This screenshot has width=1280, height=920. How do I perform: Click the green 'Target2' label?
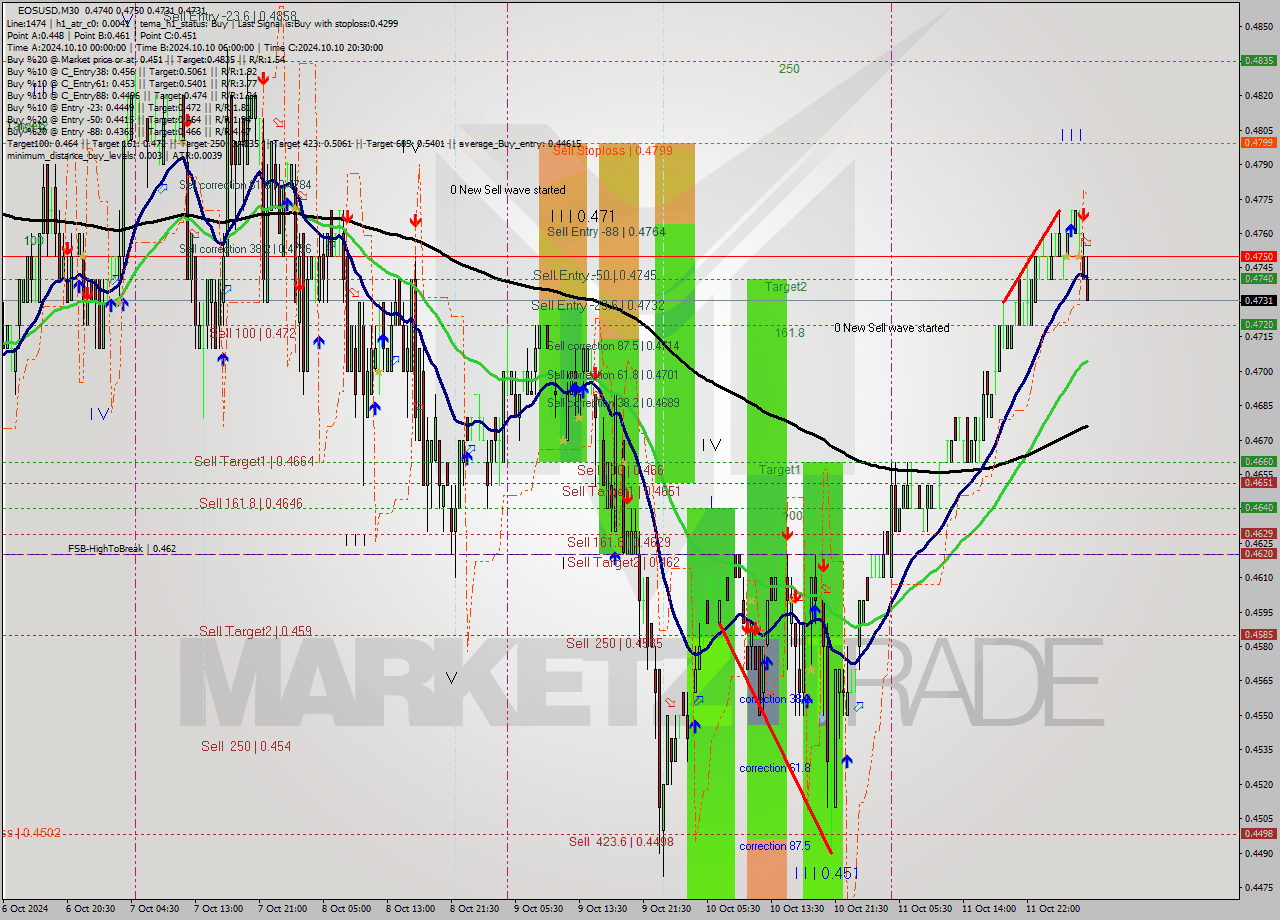point(786,286)
